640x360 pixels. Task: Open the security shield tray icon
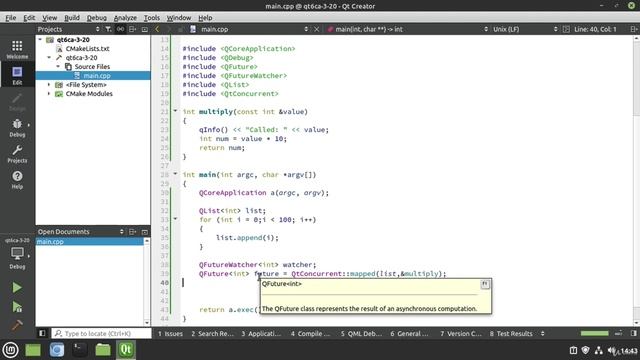click(x=586, y=350)
